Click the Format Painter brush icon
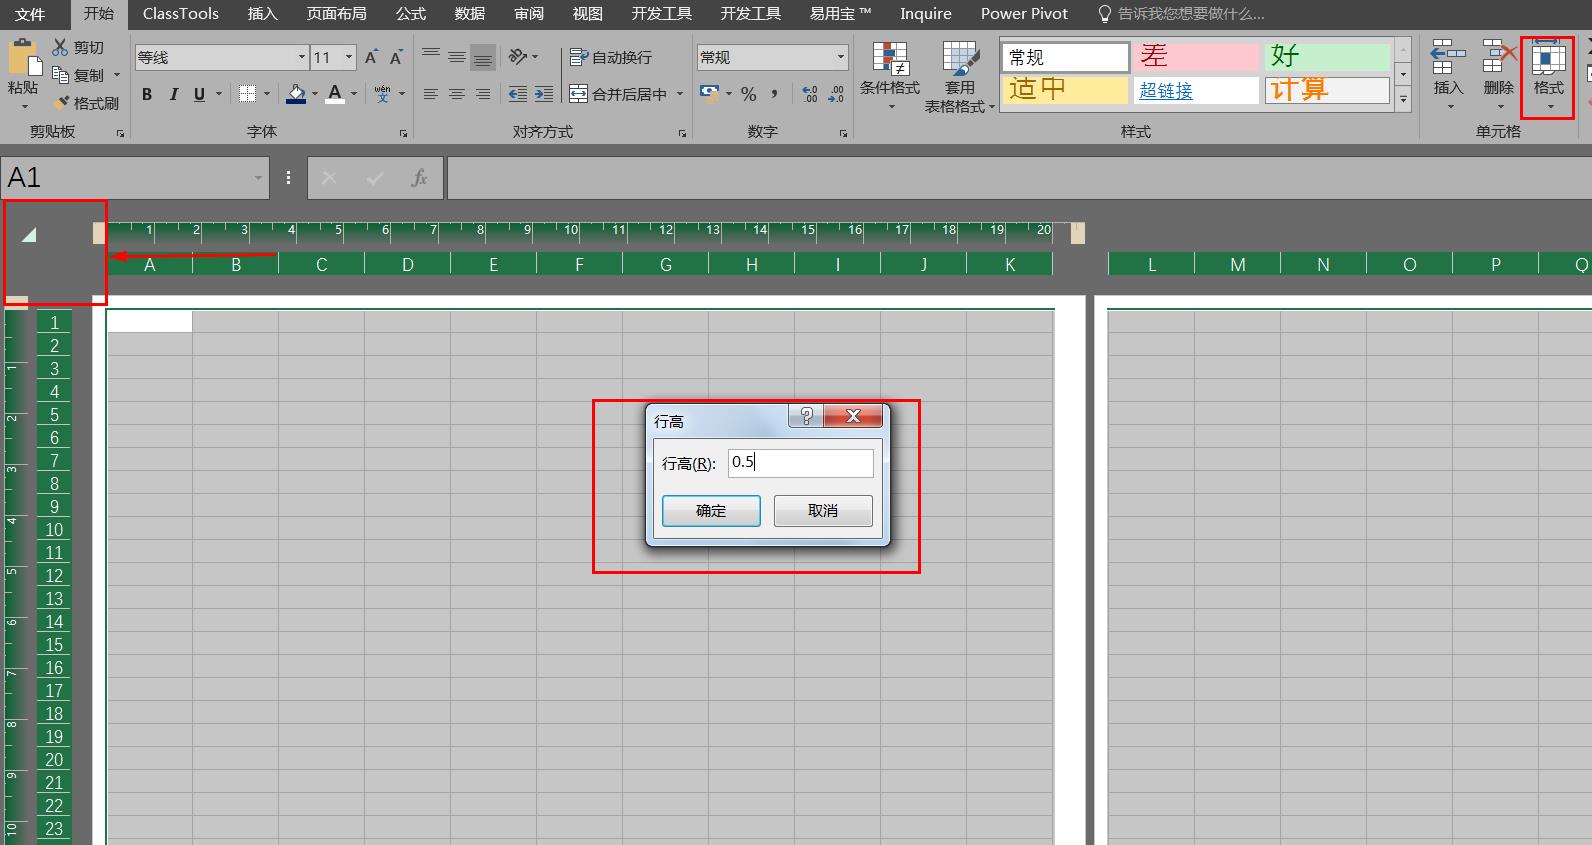 tap(62, 103)
